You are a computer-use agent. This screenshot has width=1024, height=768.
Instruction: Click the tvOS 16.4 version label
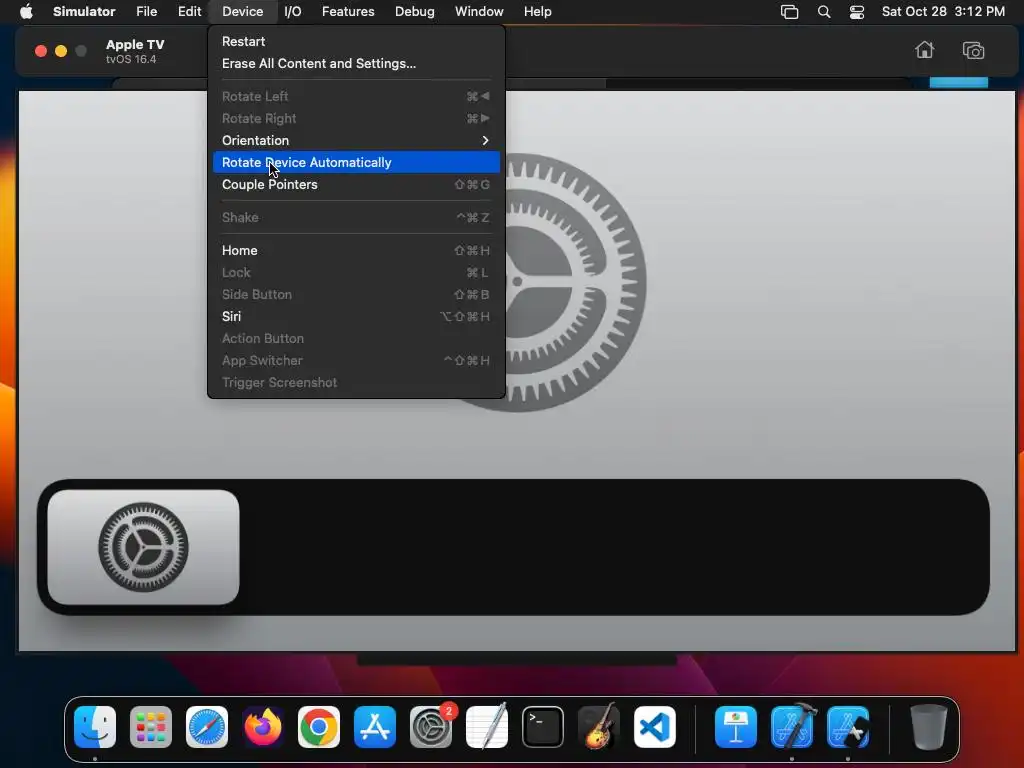[131, 59]
